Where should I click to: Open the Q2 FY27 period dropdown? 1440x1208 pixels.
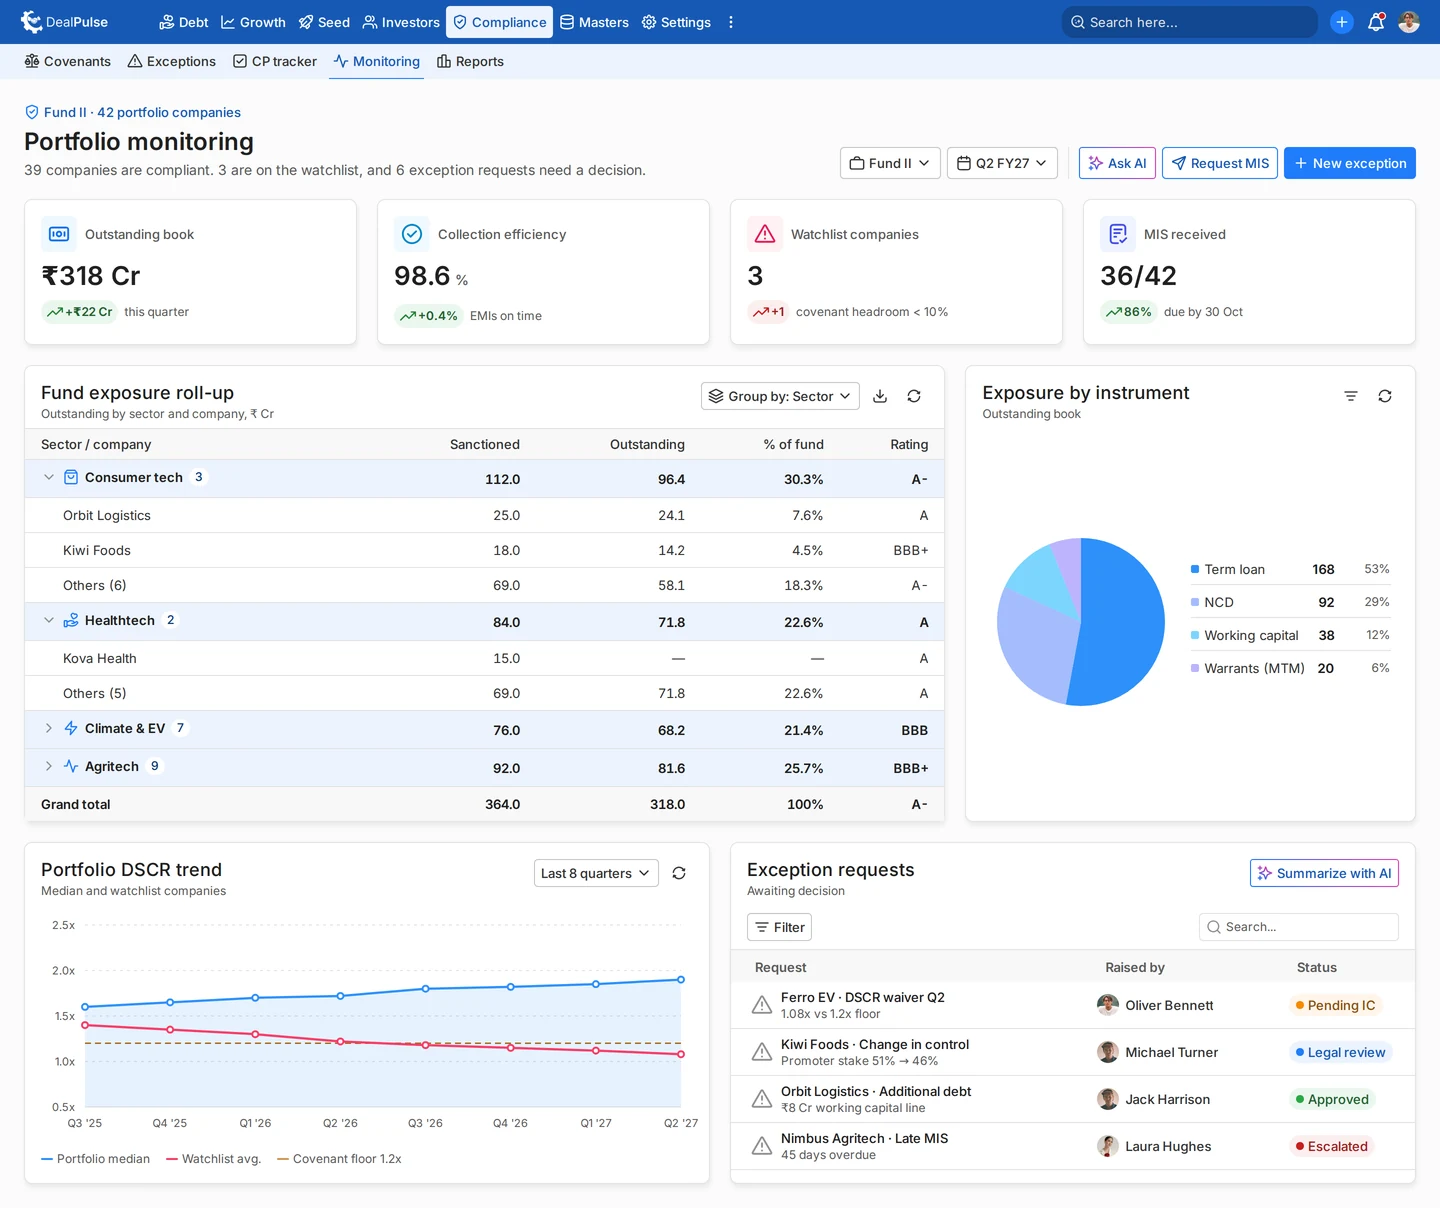click(1002, 163)
